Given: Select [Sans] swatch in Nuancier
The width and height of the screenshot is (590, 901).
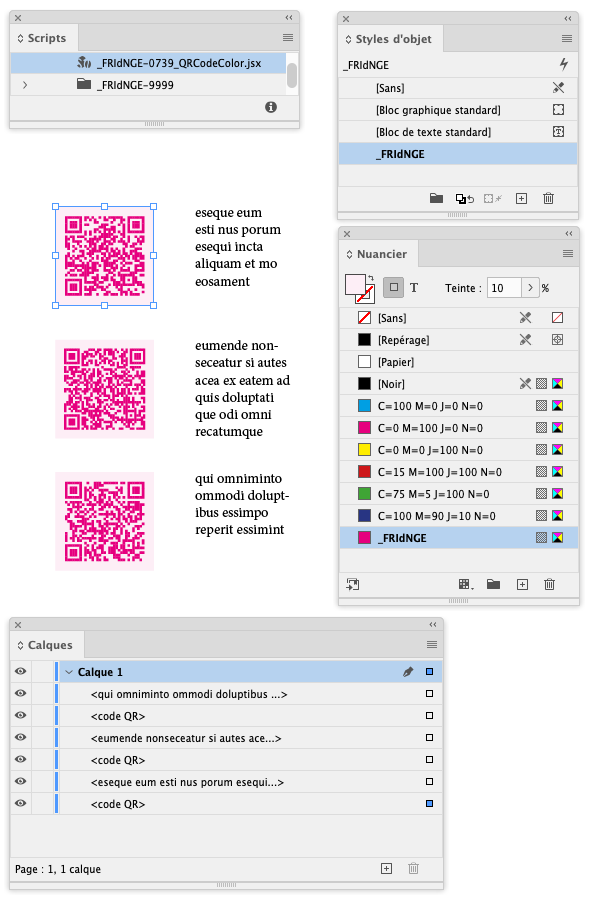Looking at the screenshot, I should point(458,318).
